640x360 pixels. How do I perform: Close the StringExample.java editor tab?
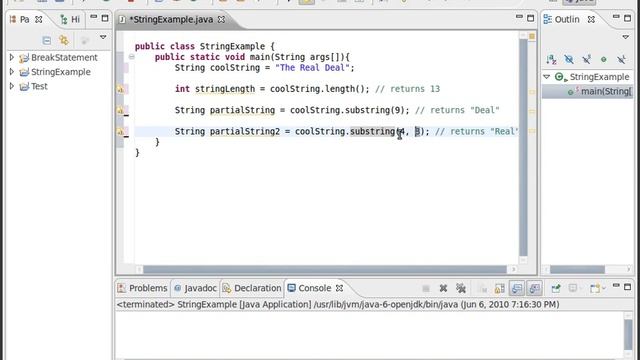click(x=221, y=20)
